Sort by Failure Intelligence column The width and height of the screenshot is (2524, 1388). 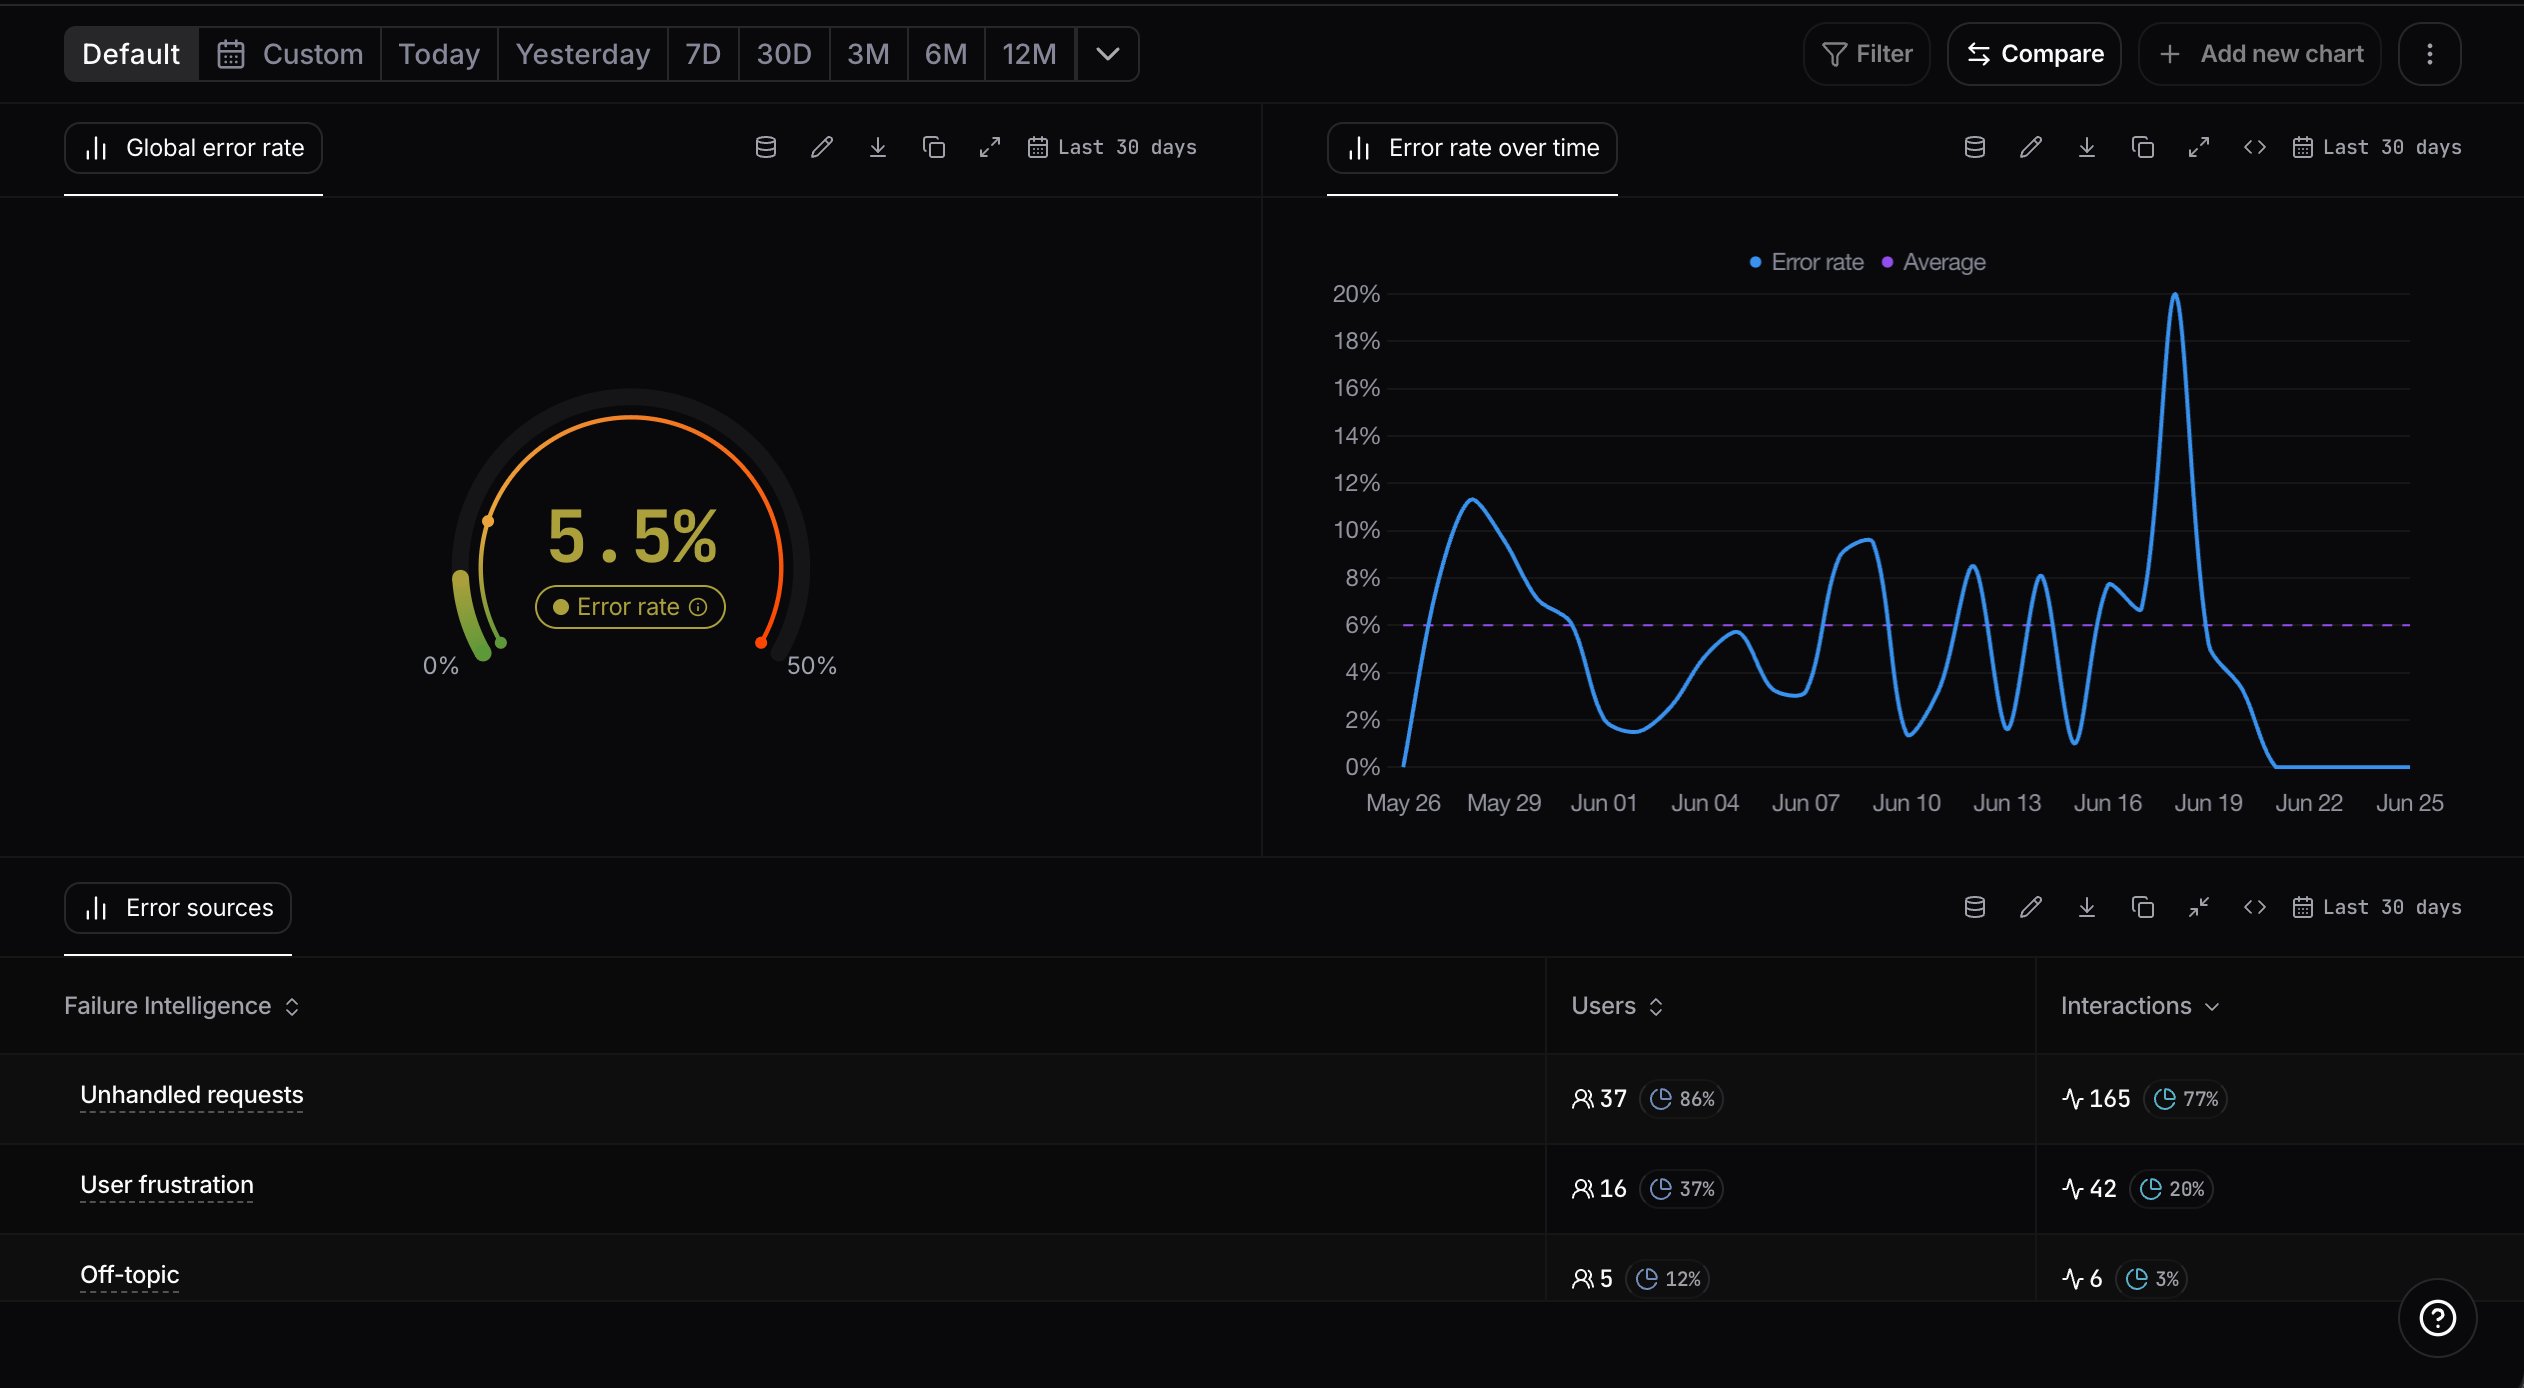pos(182,1006)
